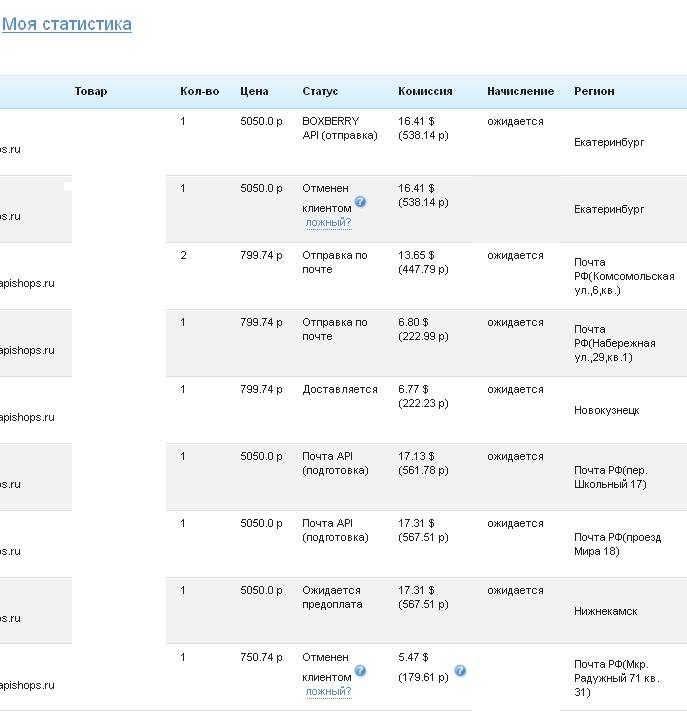Click the Регион column header
This screenshot has height=715, width=687.
coord(594,91)
